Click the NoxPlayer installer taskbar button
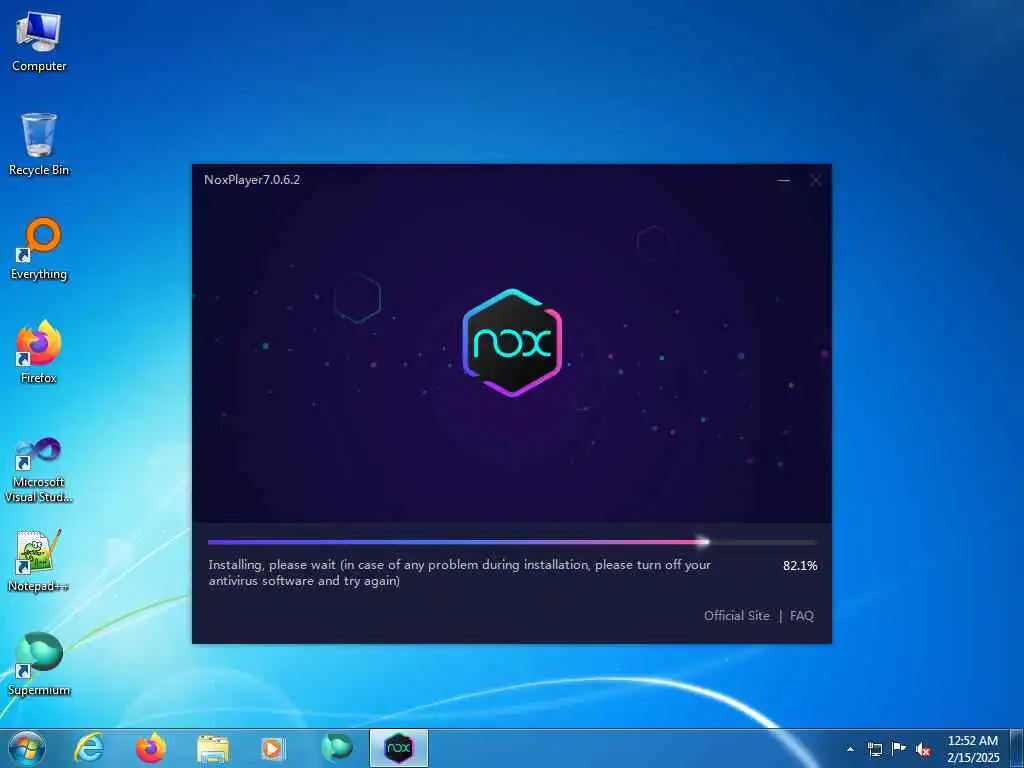 click(399, 748)
